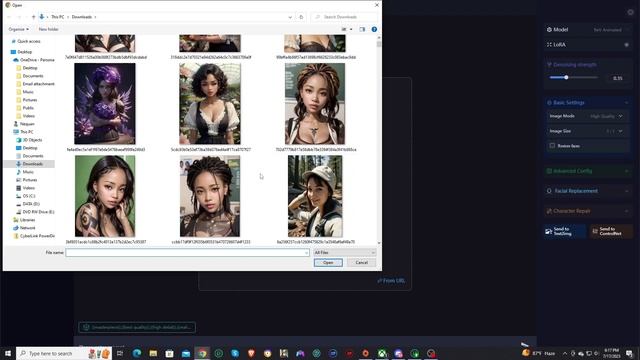640x360 pixels.
Task: Click the Send to ControlNet button
Action: coord(611,231)
